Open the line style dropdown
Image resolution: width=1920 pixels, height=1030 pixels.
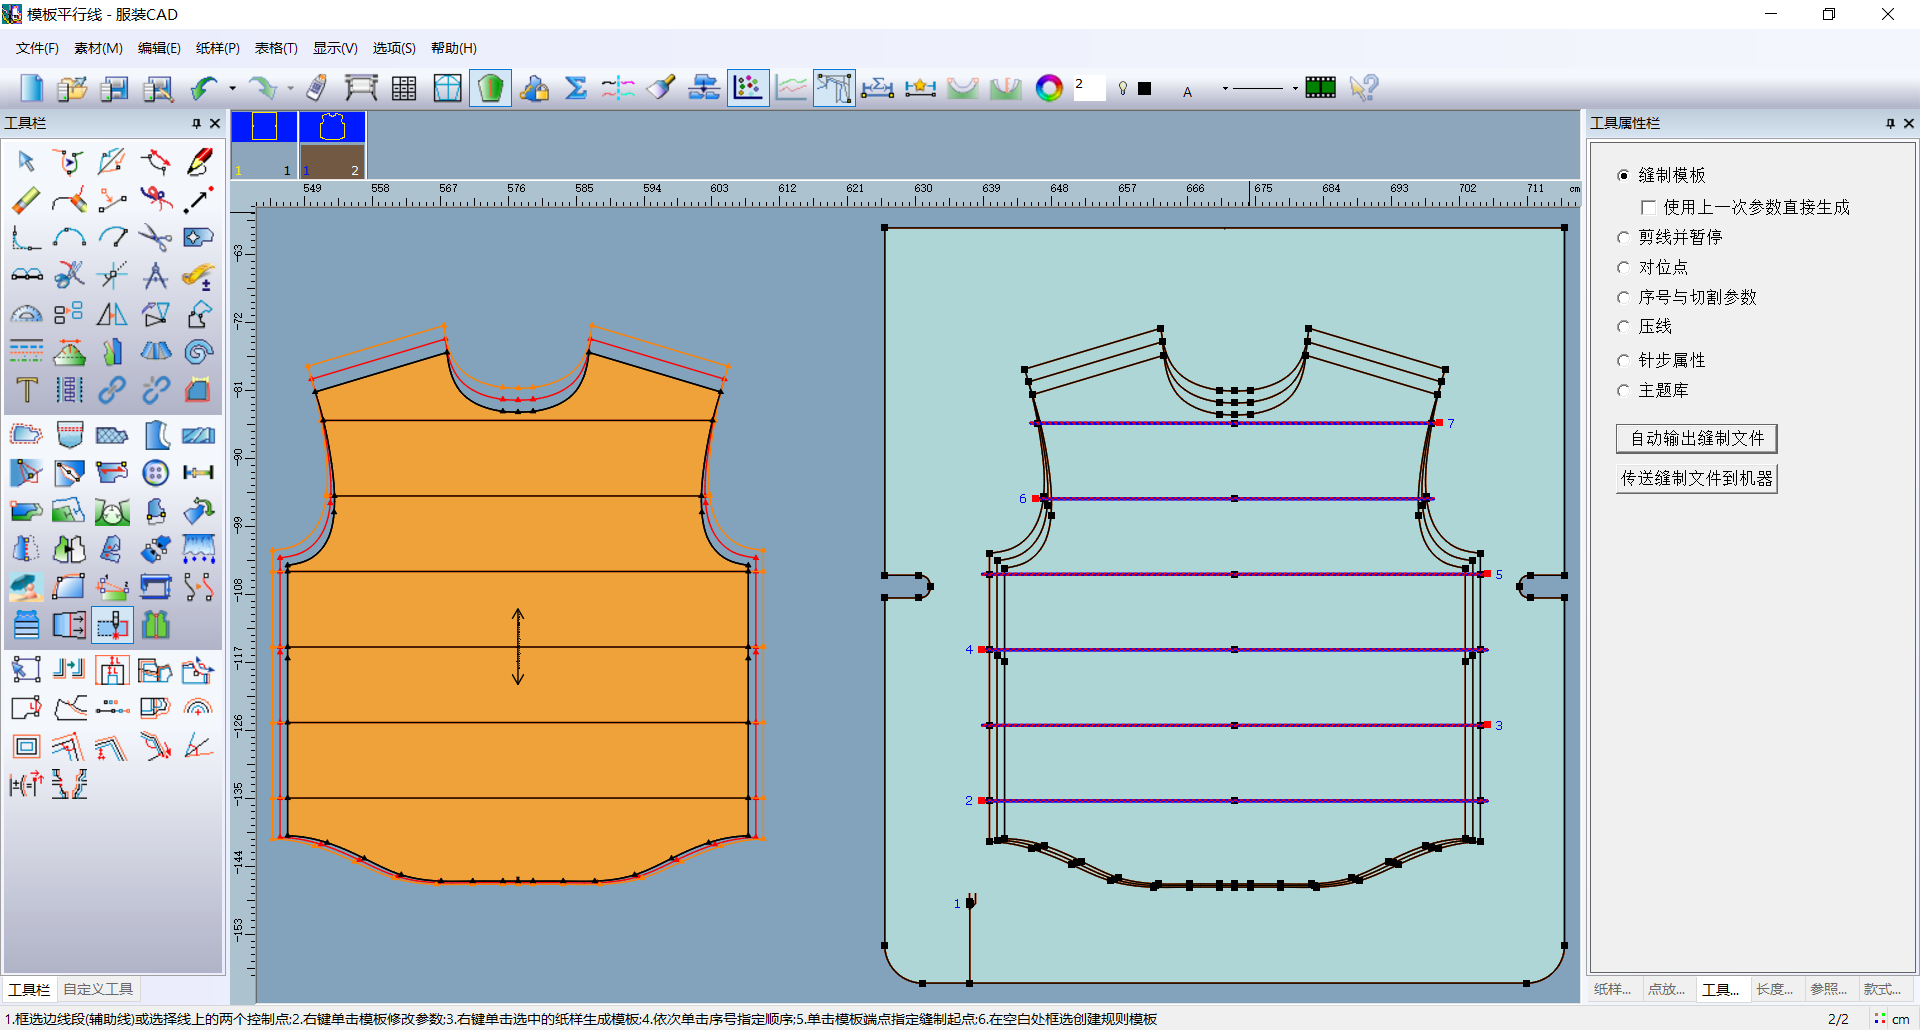(1295, 88)
